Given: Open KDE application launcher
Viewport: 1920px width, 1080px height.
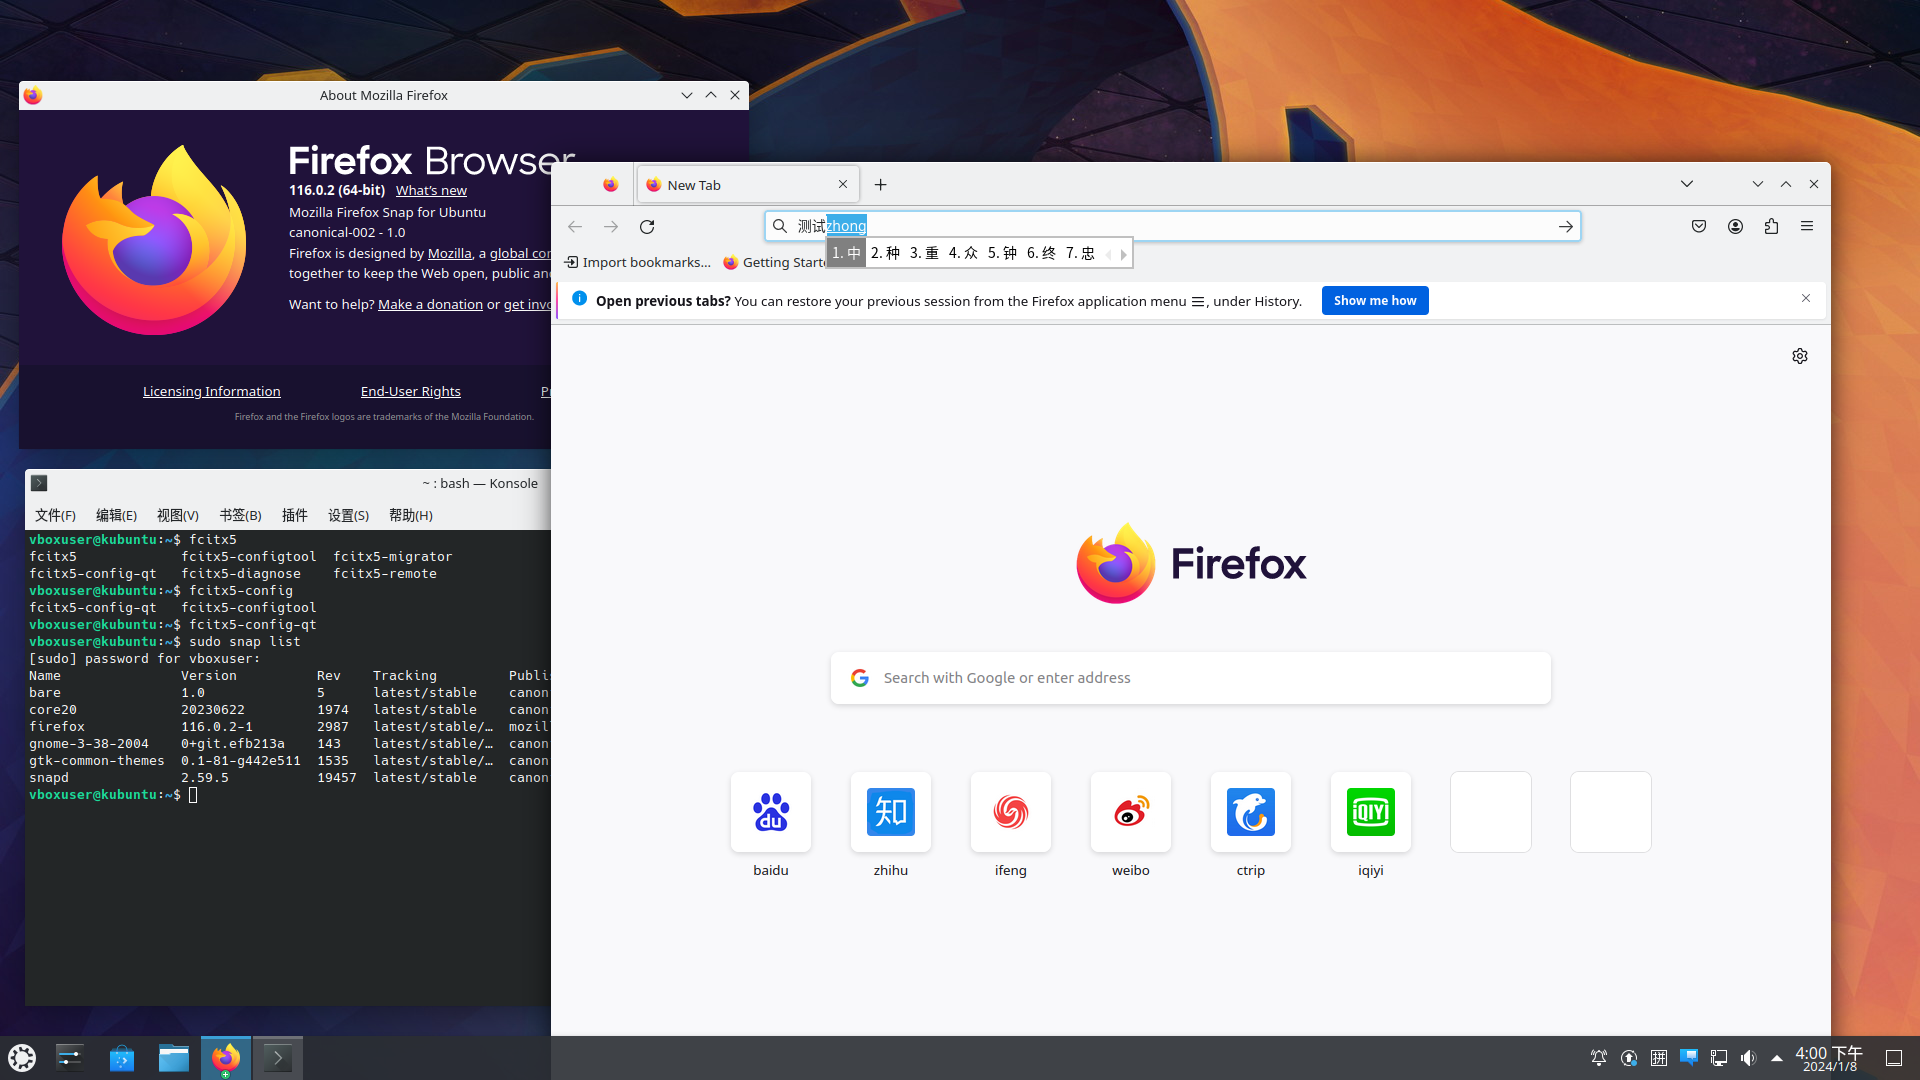Looking at the screenshot, I should tap(22, 1058).
